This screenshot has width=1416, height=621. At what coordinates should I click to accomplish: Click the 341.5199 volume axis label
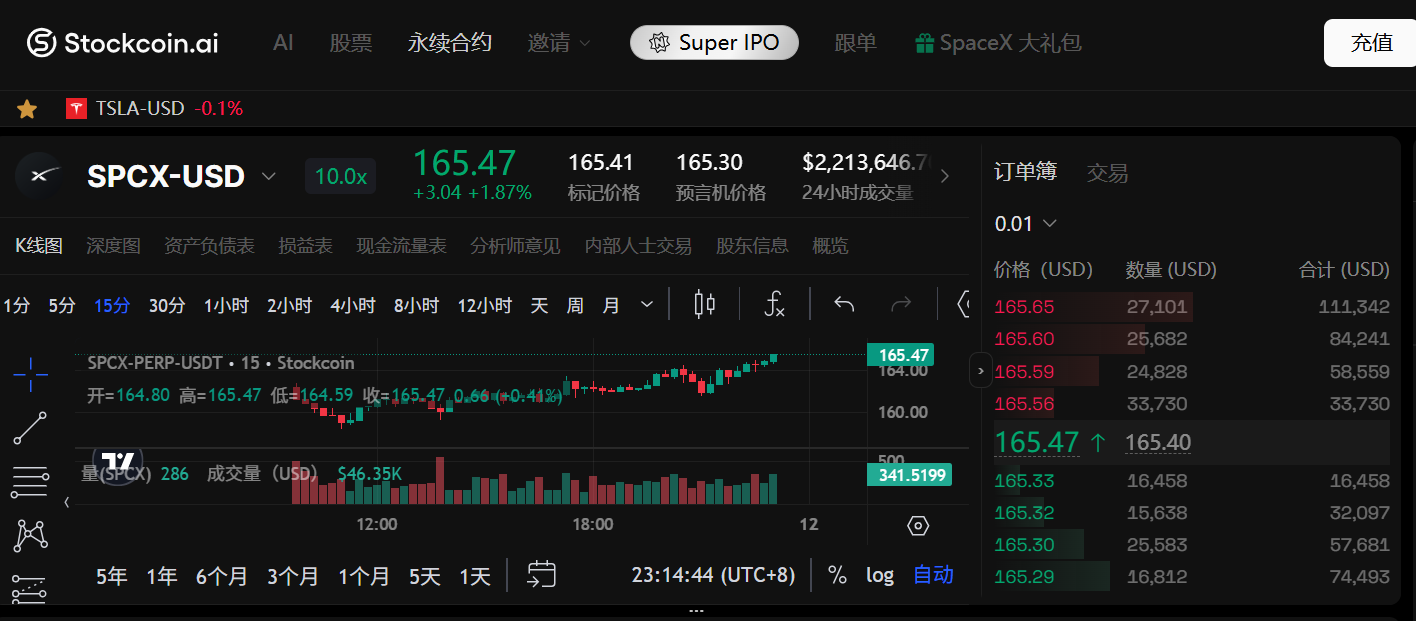(909, 475)
